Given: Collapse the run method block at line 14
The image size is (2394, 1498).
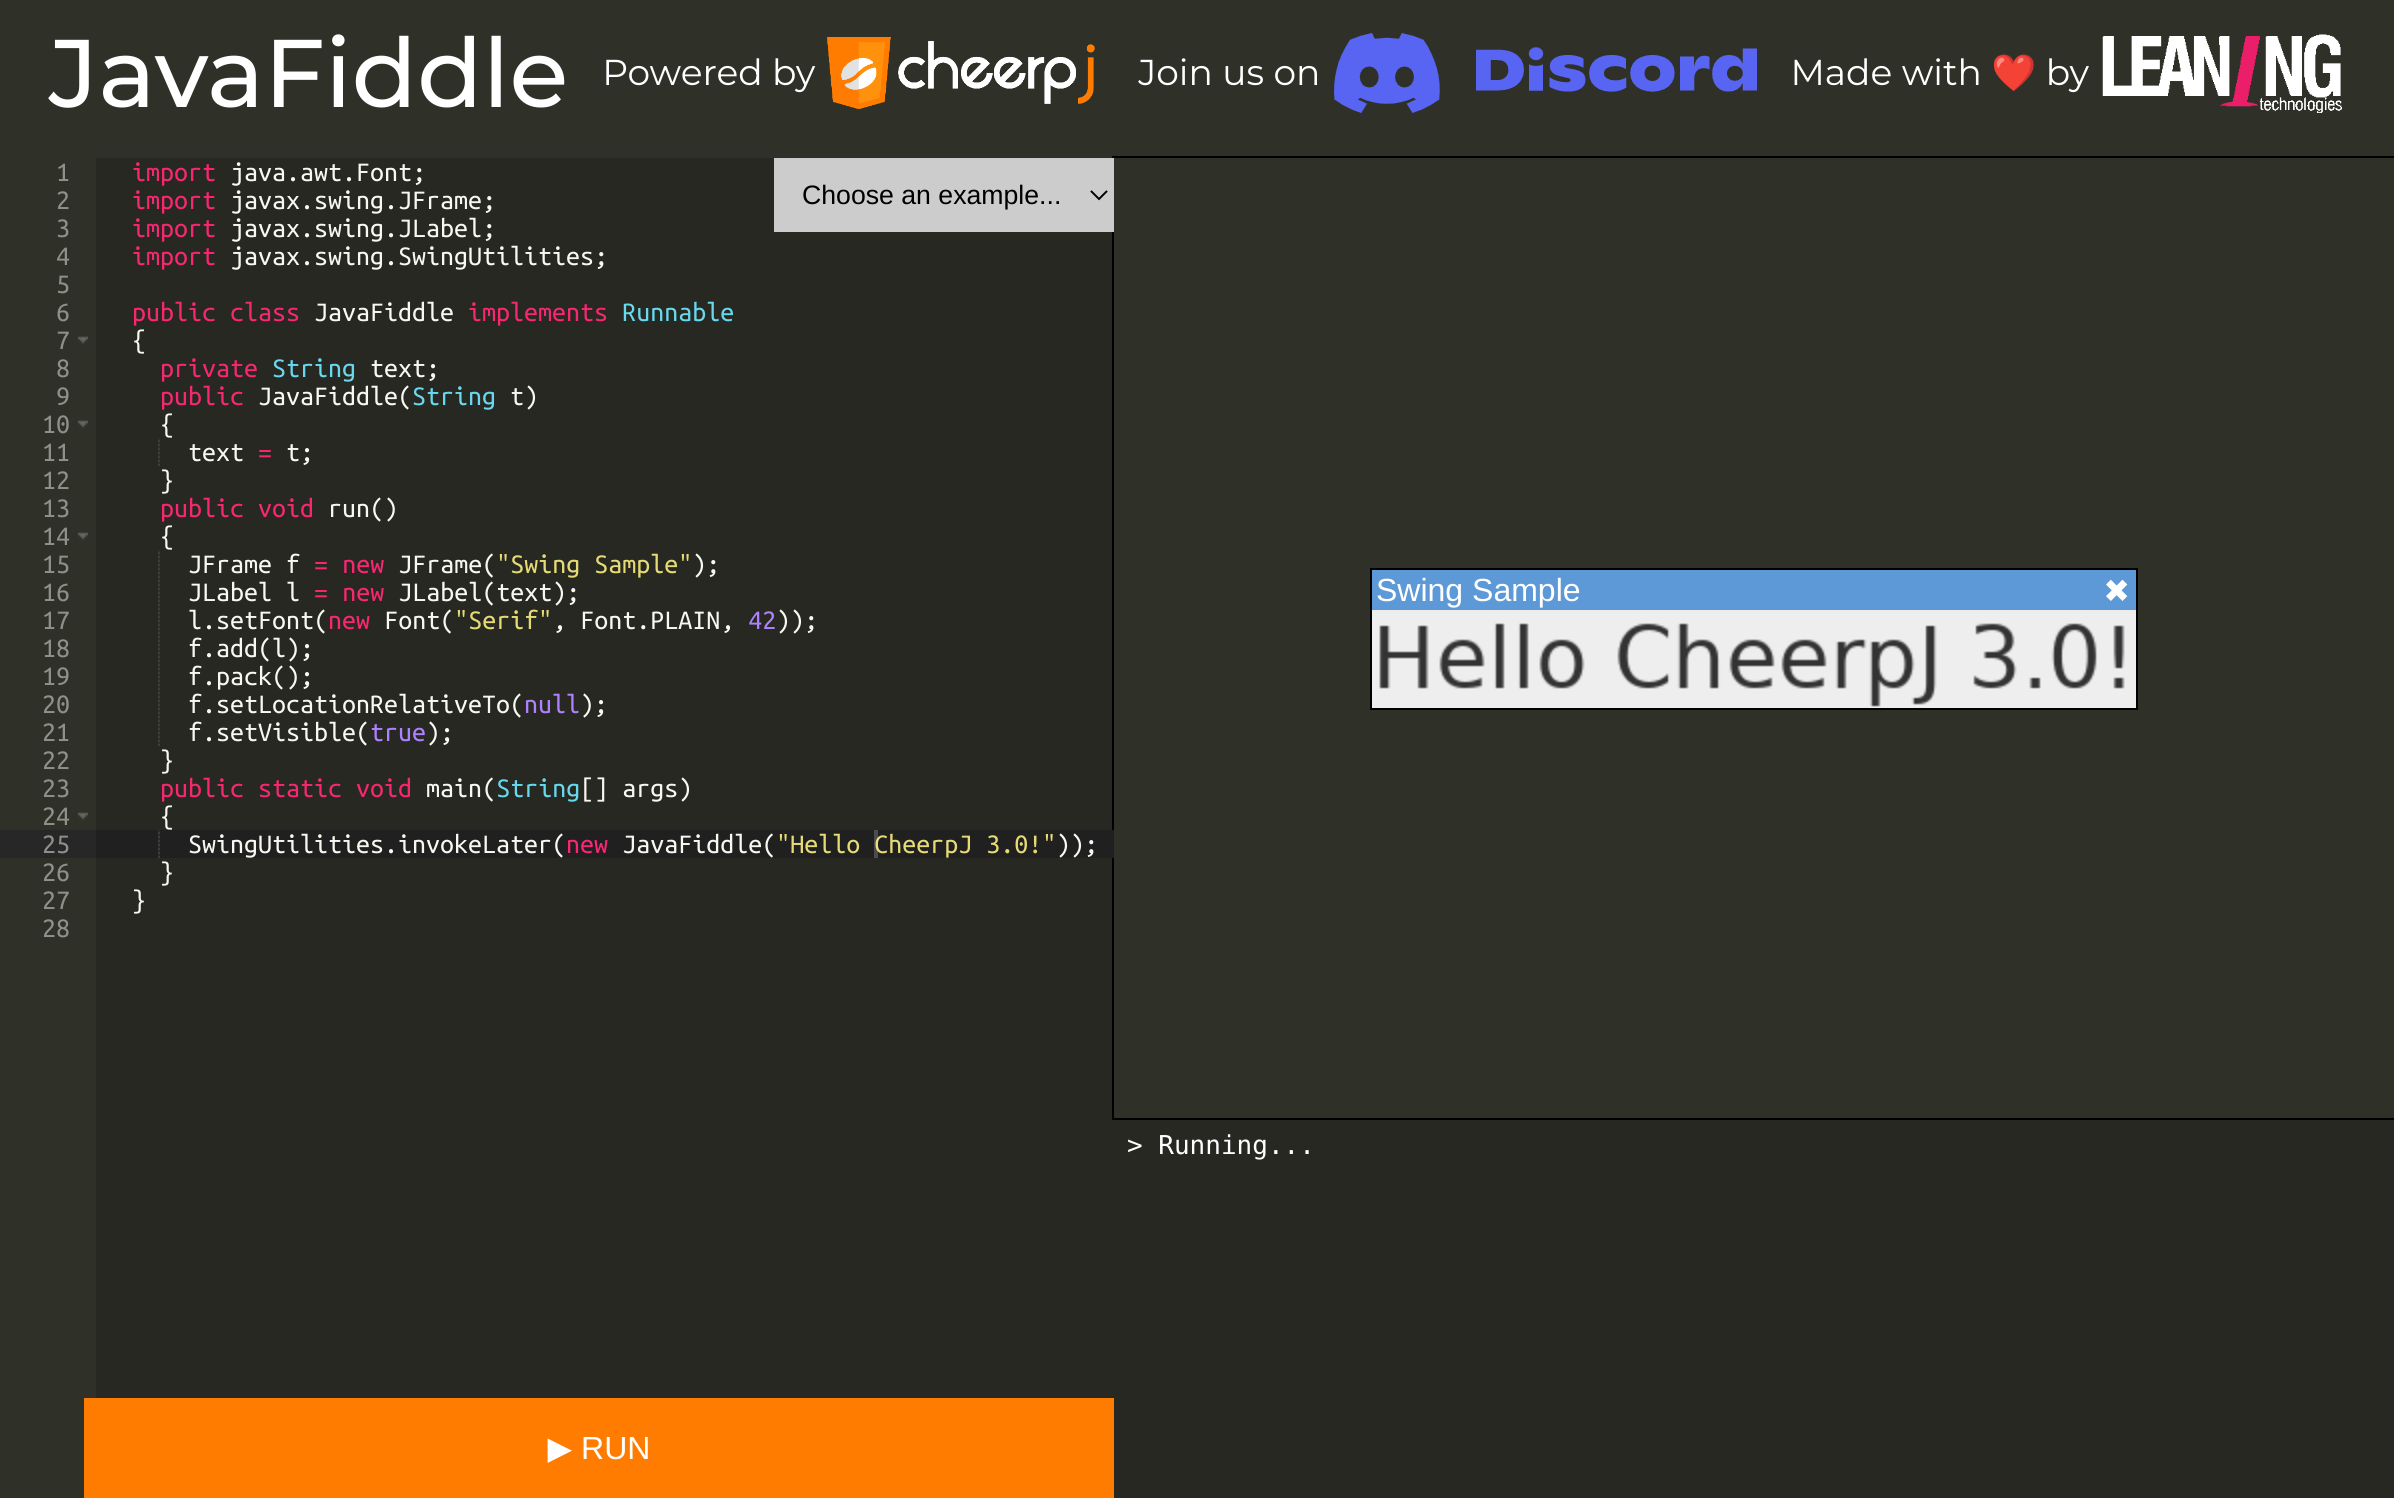Looking at the screenshot, I should click(x=82, y=536).
